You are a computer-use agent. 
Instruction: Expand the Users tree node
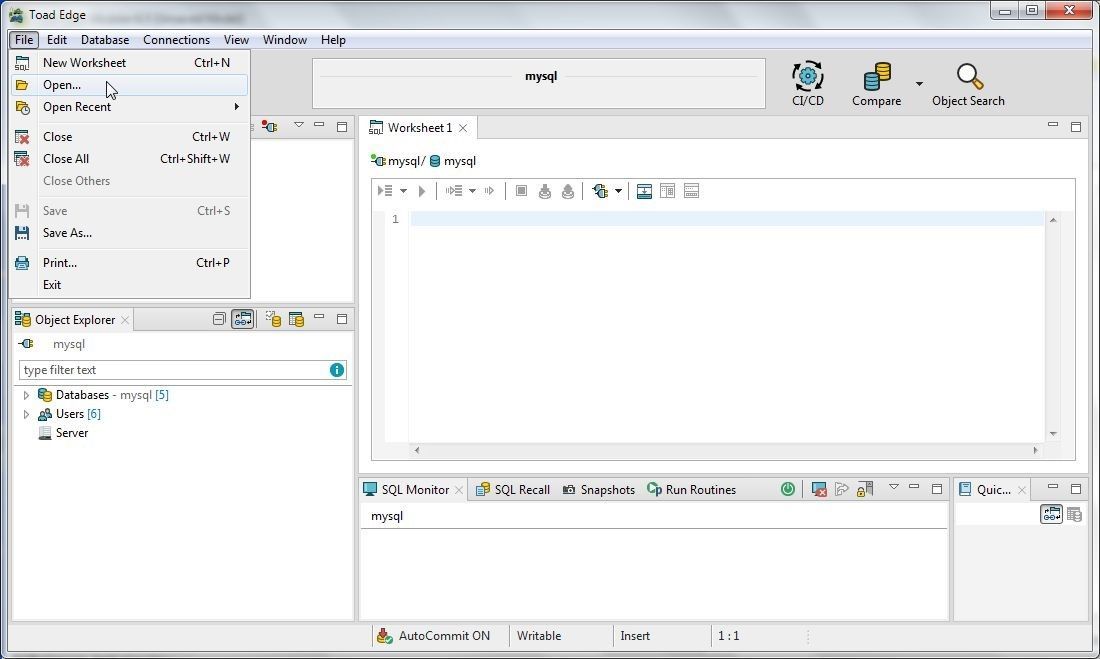click(x=26, y=414)
